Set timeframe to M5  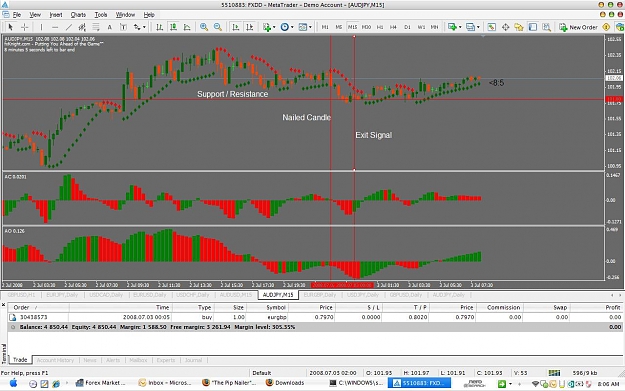[338, 27]
